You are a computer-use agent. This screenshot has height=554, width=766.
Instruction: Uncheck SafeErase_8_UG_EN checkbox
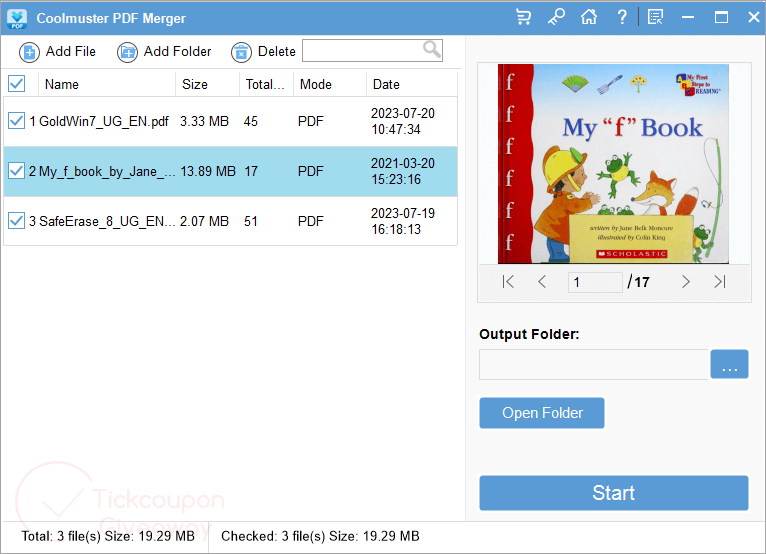point(17,220)
